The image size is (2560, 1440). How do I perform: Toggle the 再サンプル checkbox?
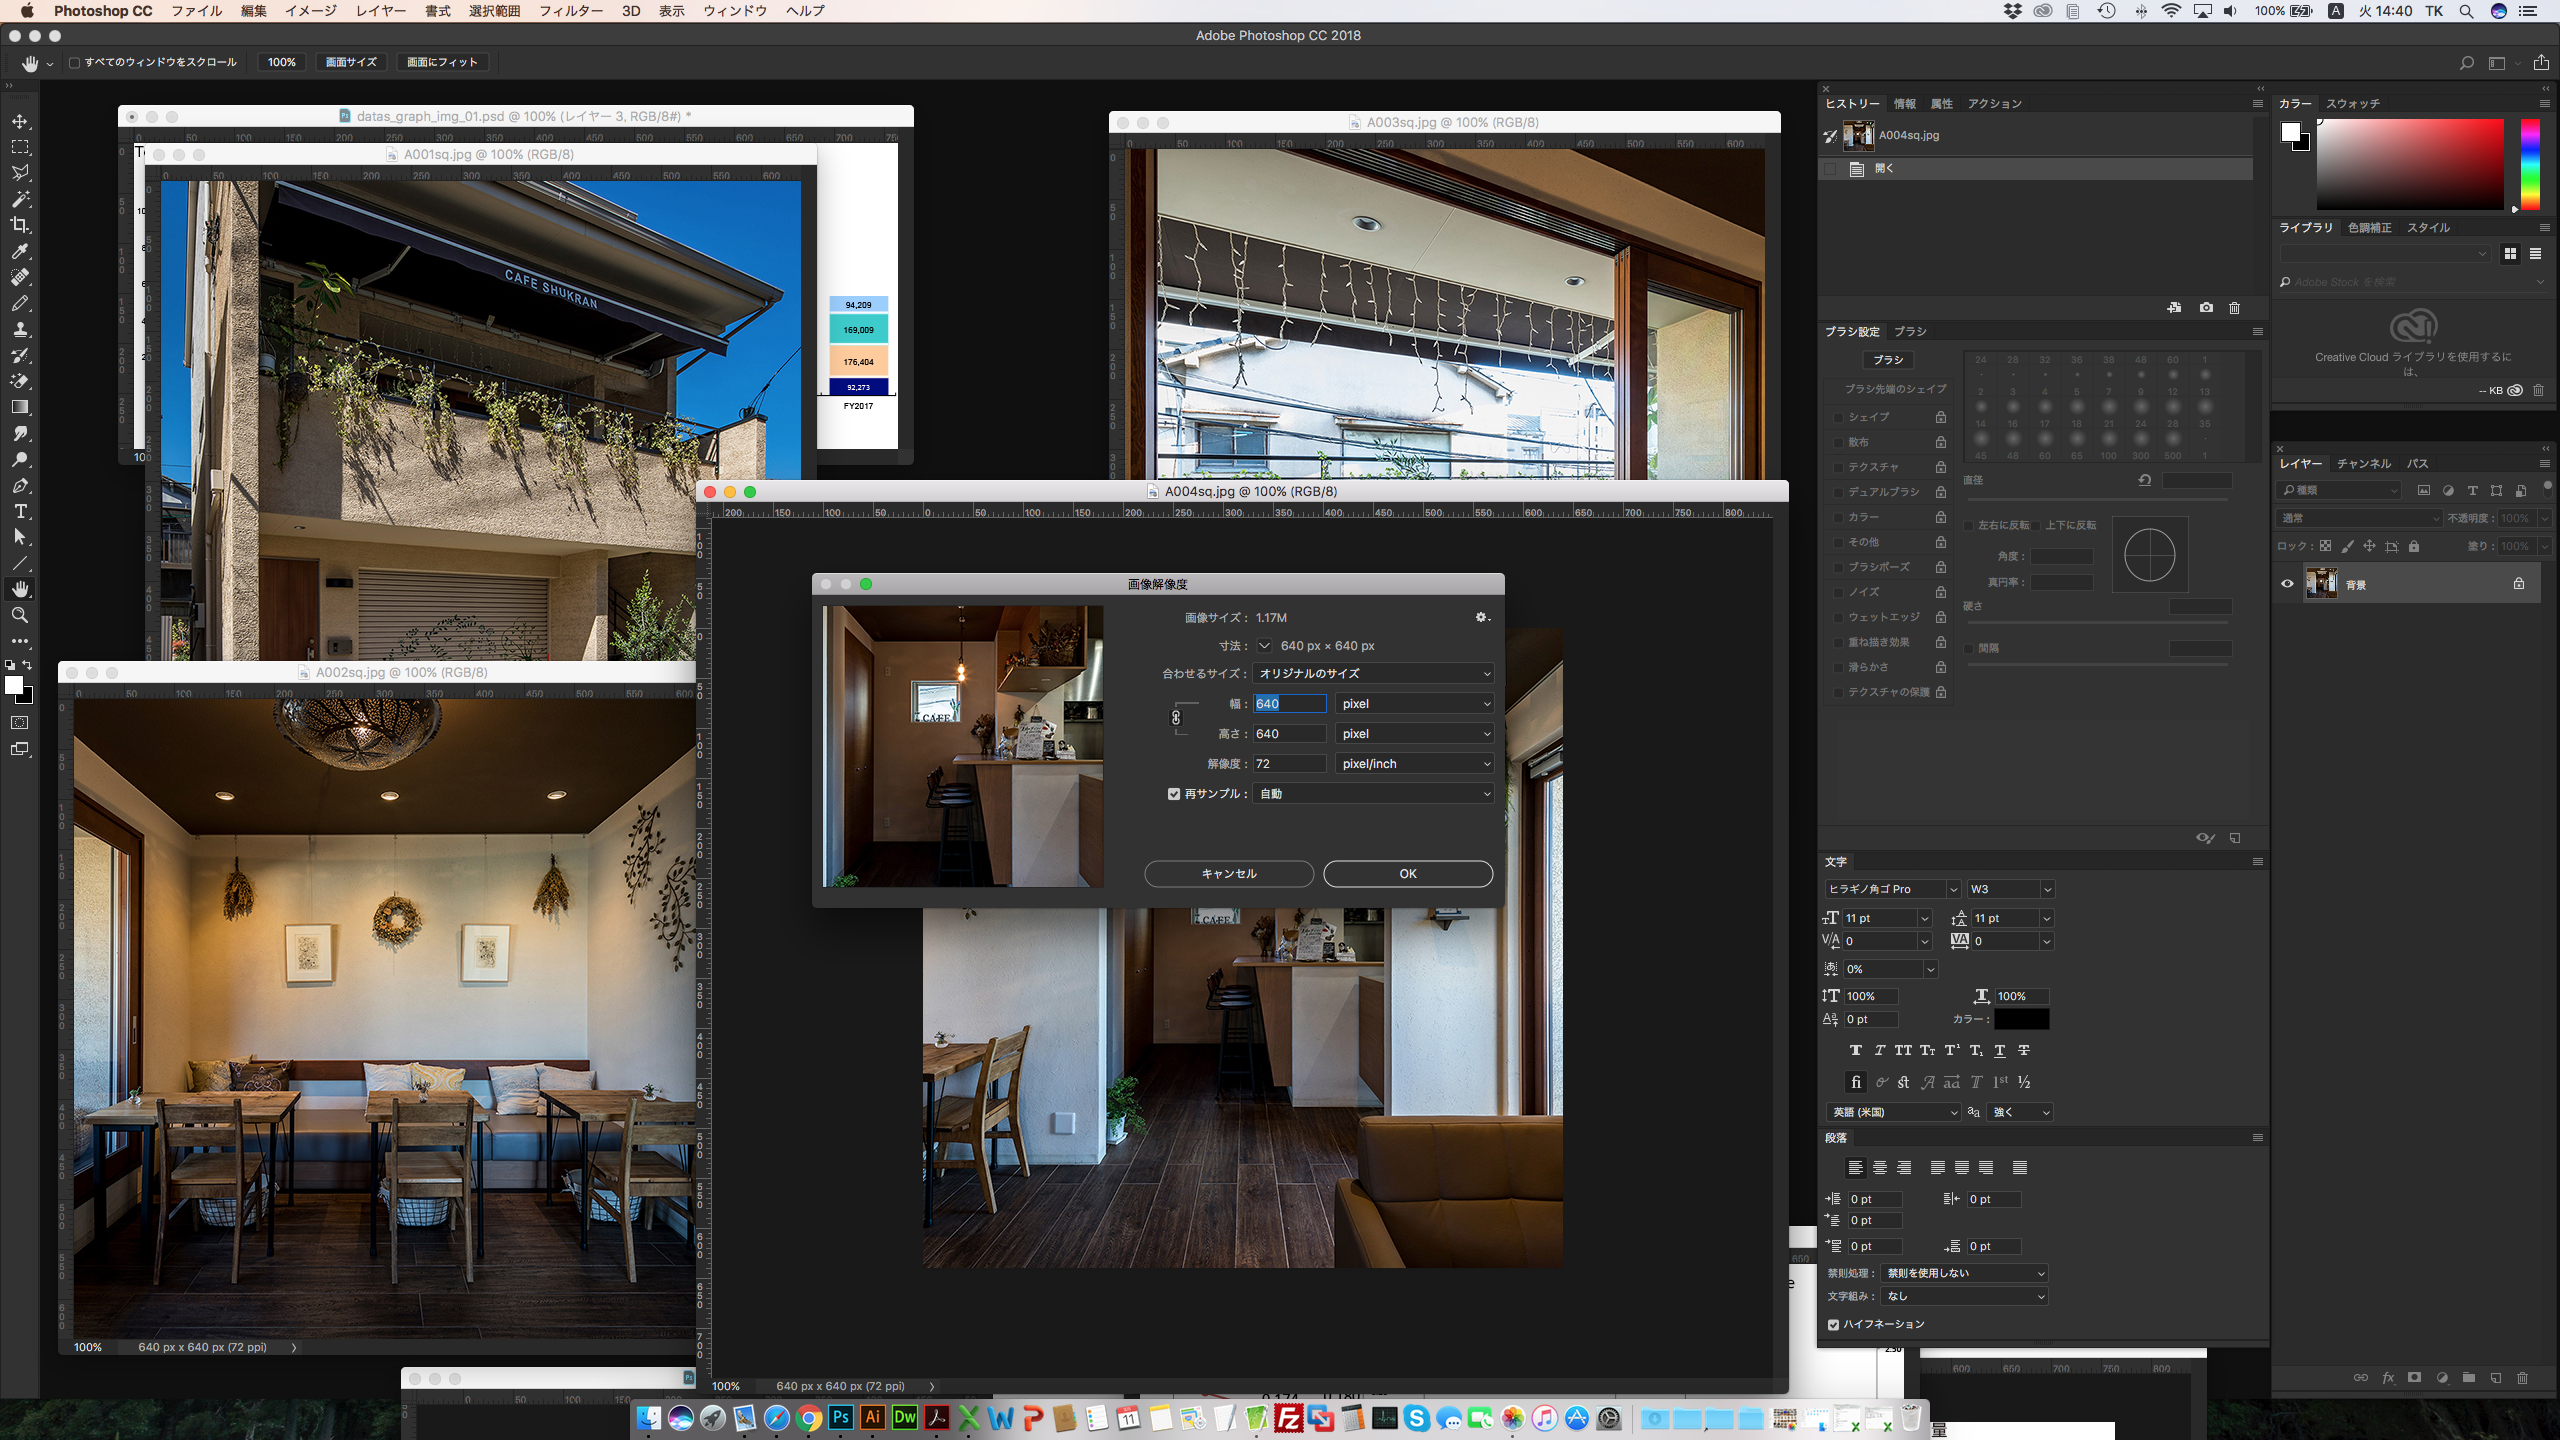pyautogui.click(x=1174, y=794)
